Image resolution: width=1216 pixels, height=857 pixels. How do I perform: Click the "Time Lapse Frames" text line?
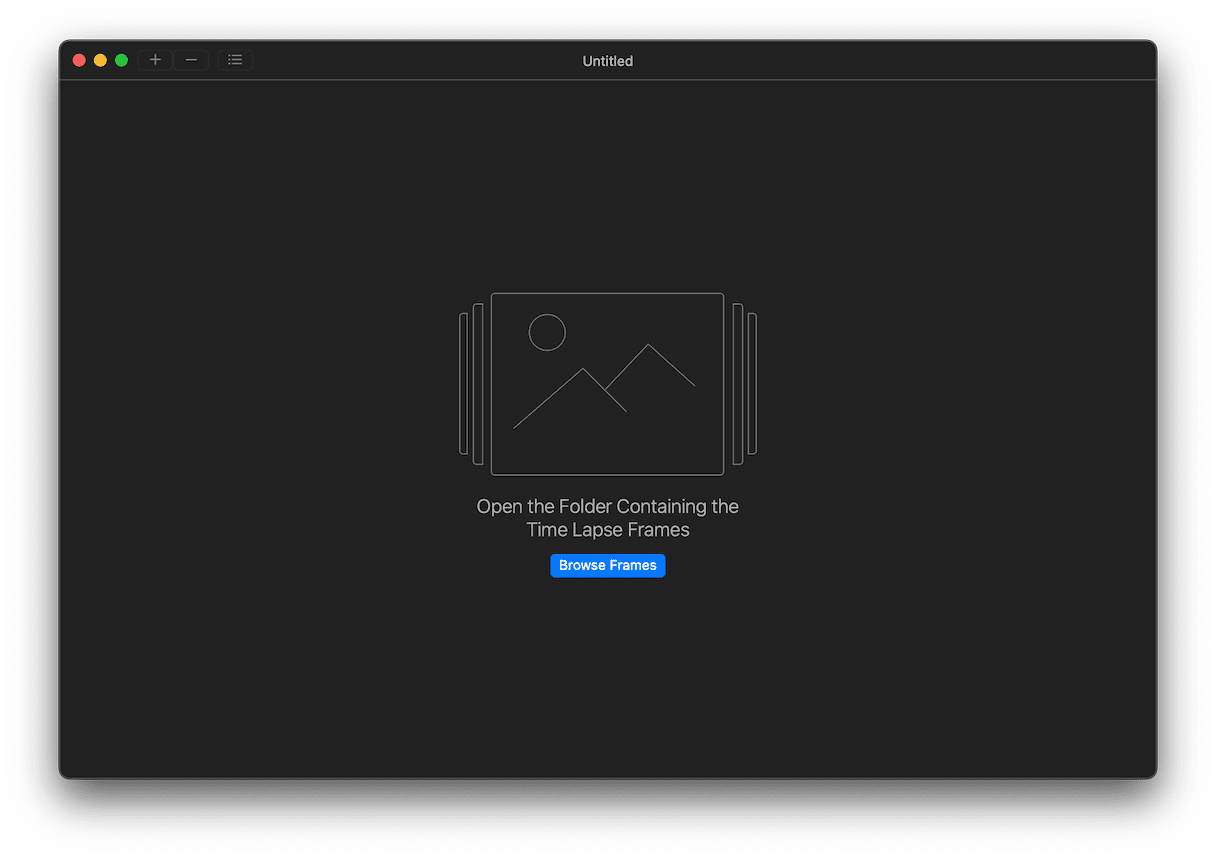(607, 530)
